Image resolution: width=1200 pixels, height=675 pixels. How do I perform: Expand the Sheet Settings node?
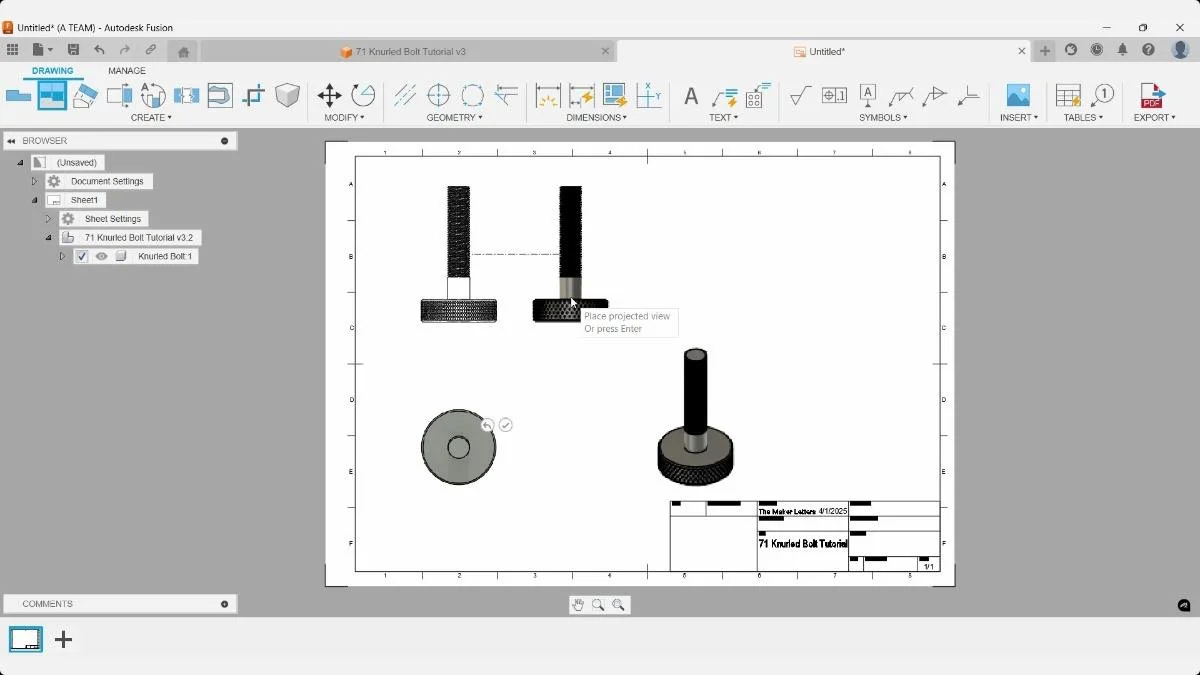pyautogui.click(x=48, y=219)
